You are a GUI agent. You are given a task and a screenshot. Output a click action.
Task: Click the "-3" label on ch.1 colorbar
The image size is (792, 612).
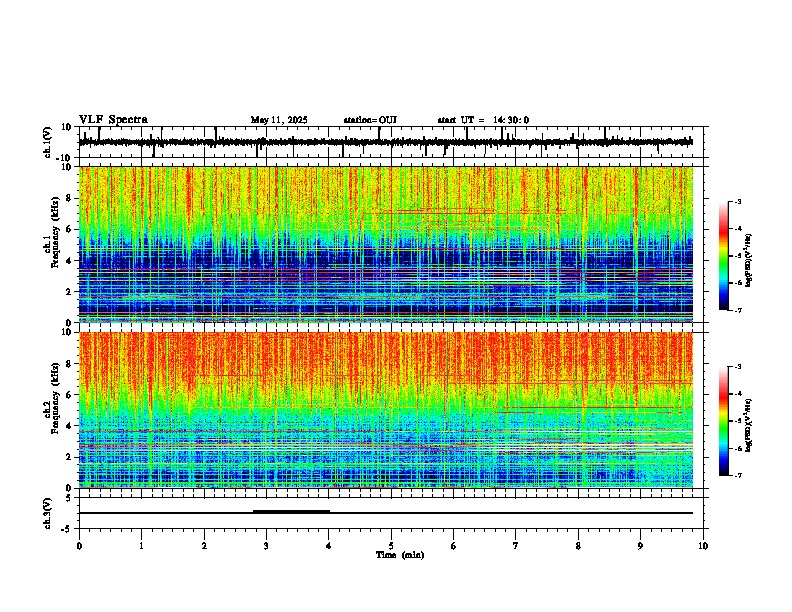[x=737, y=201]
